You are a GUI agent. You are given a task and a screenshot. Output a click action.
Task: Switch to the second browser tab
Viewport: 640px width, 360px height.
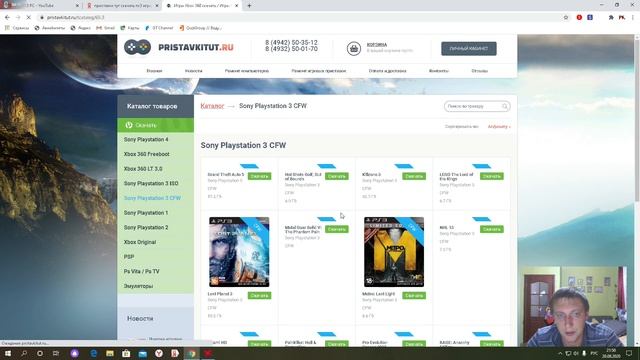[x=122, y=6]
